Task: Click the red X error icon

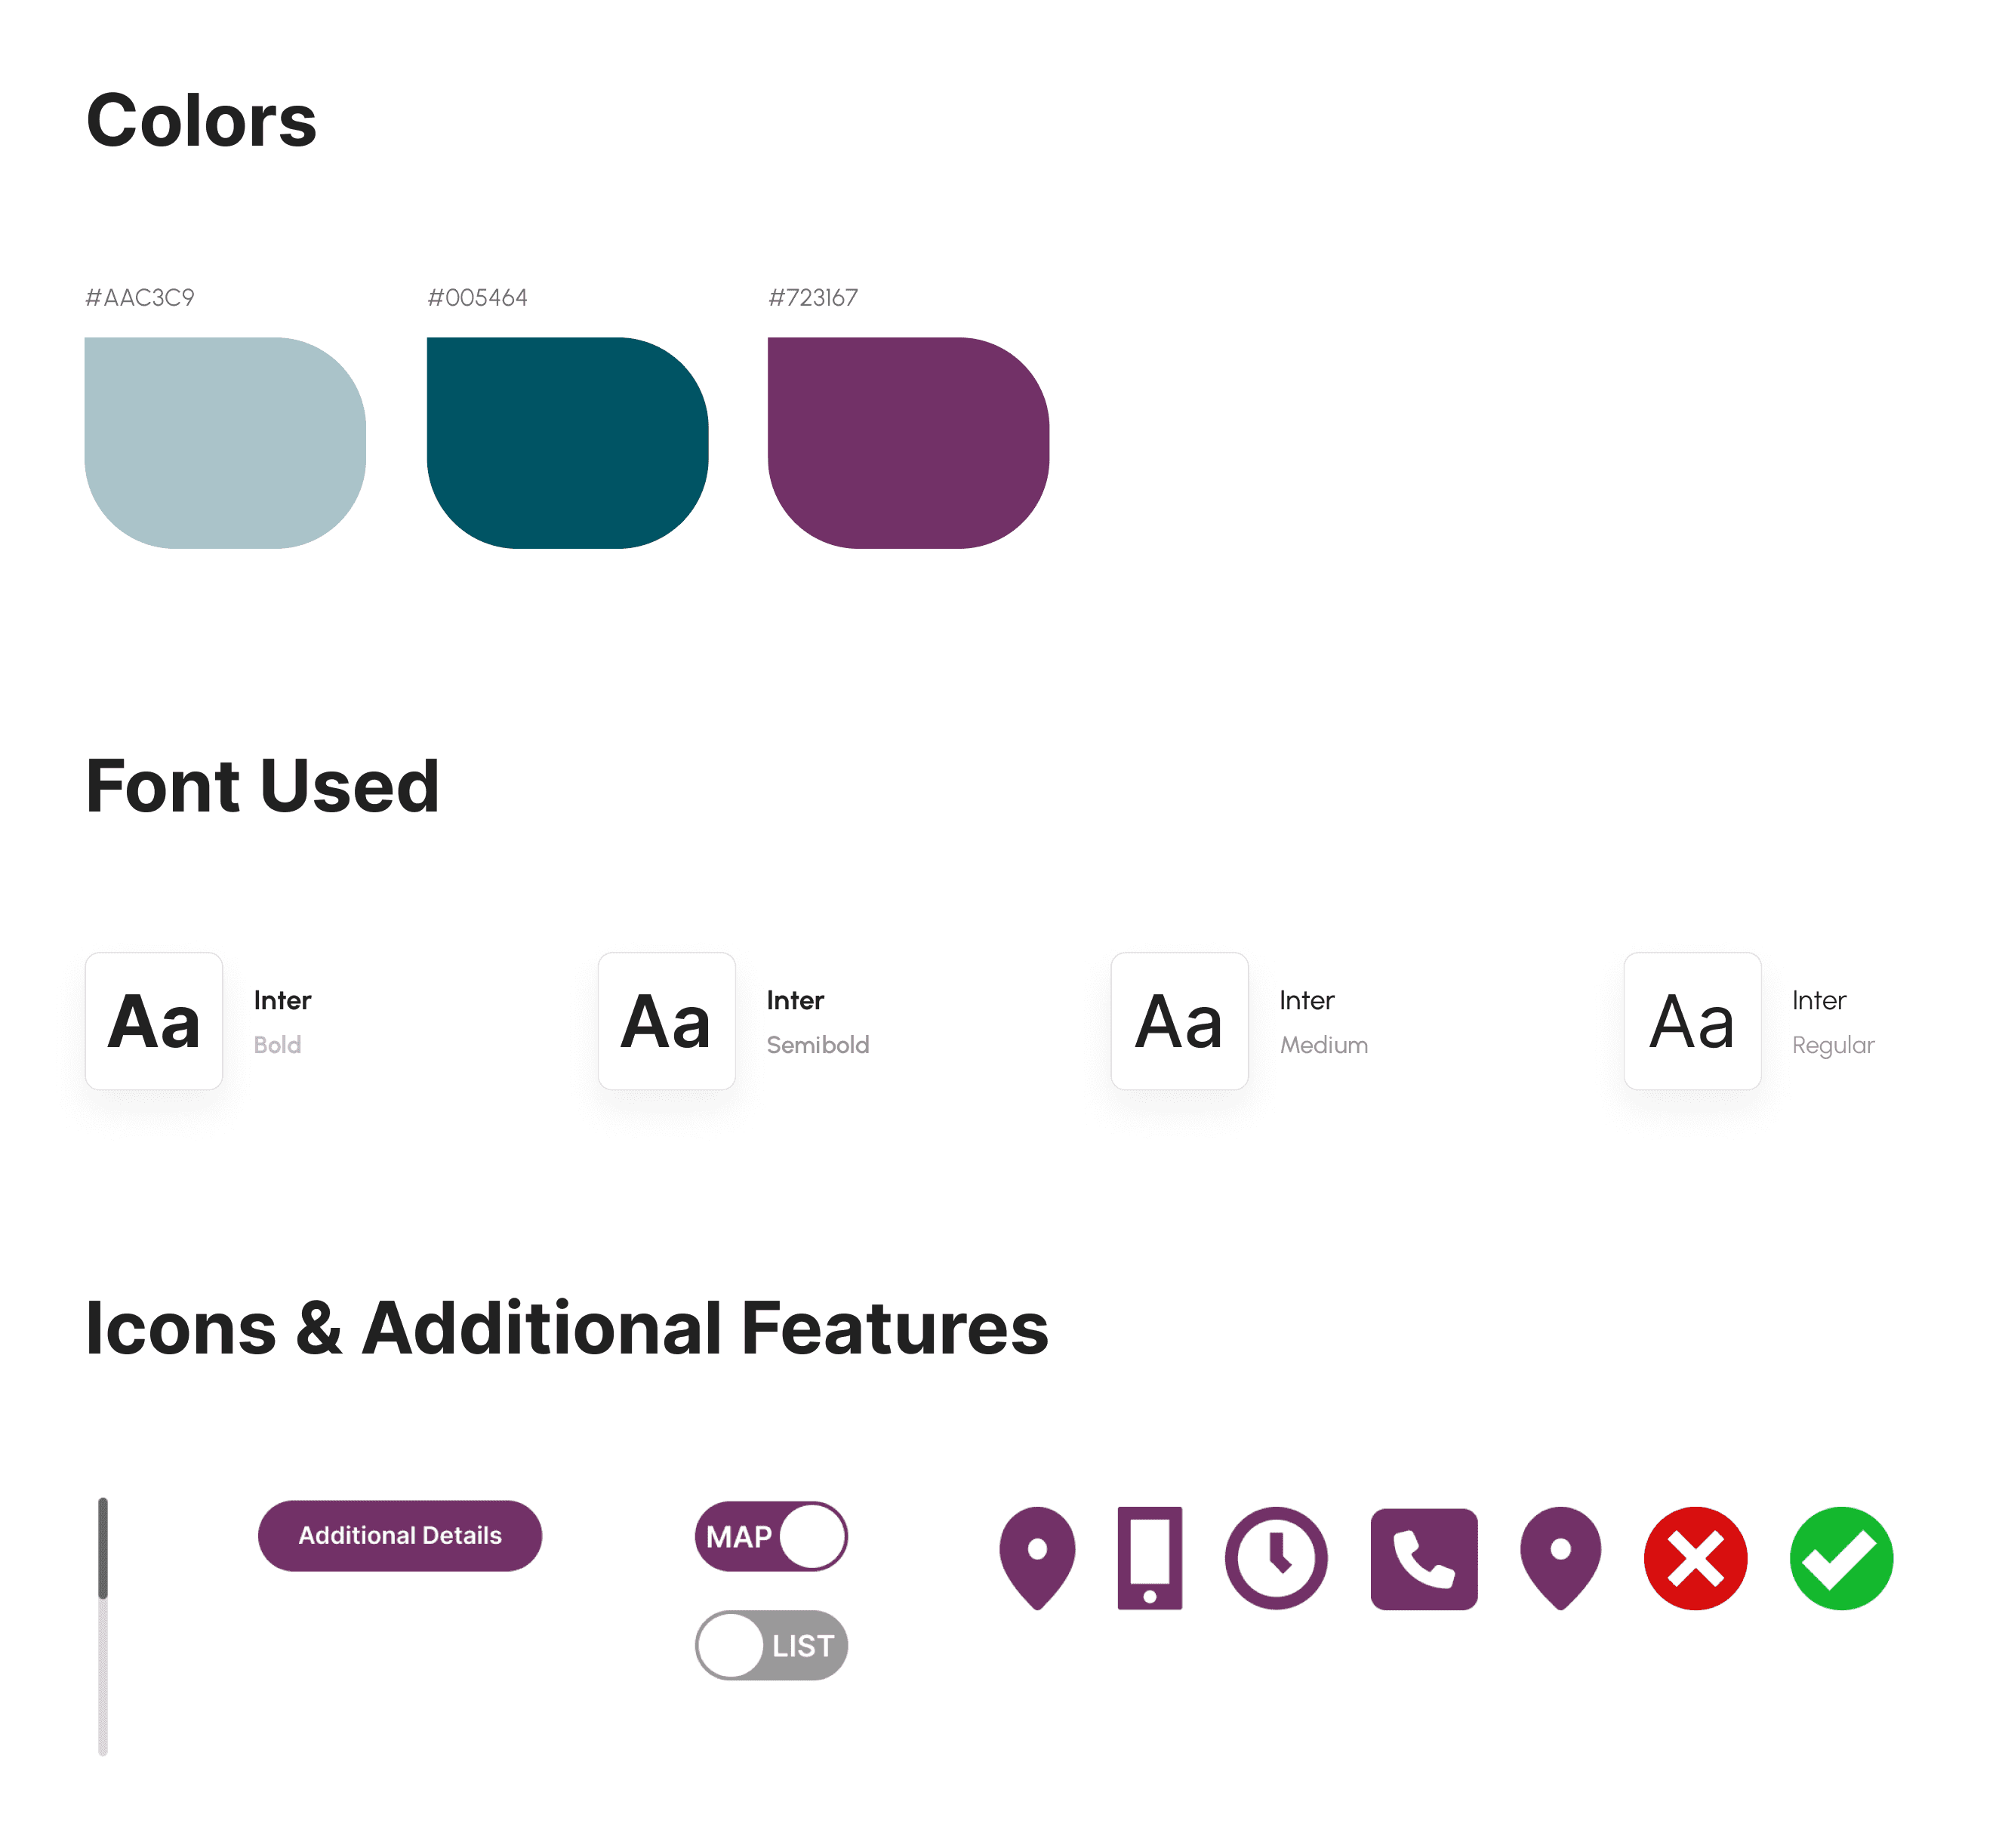Action: coord(1695,1557)
